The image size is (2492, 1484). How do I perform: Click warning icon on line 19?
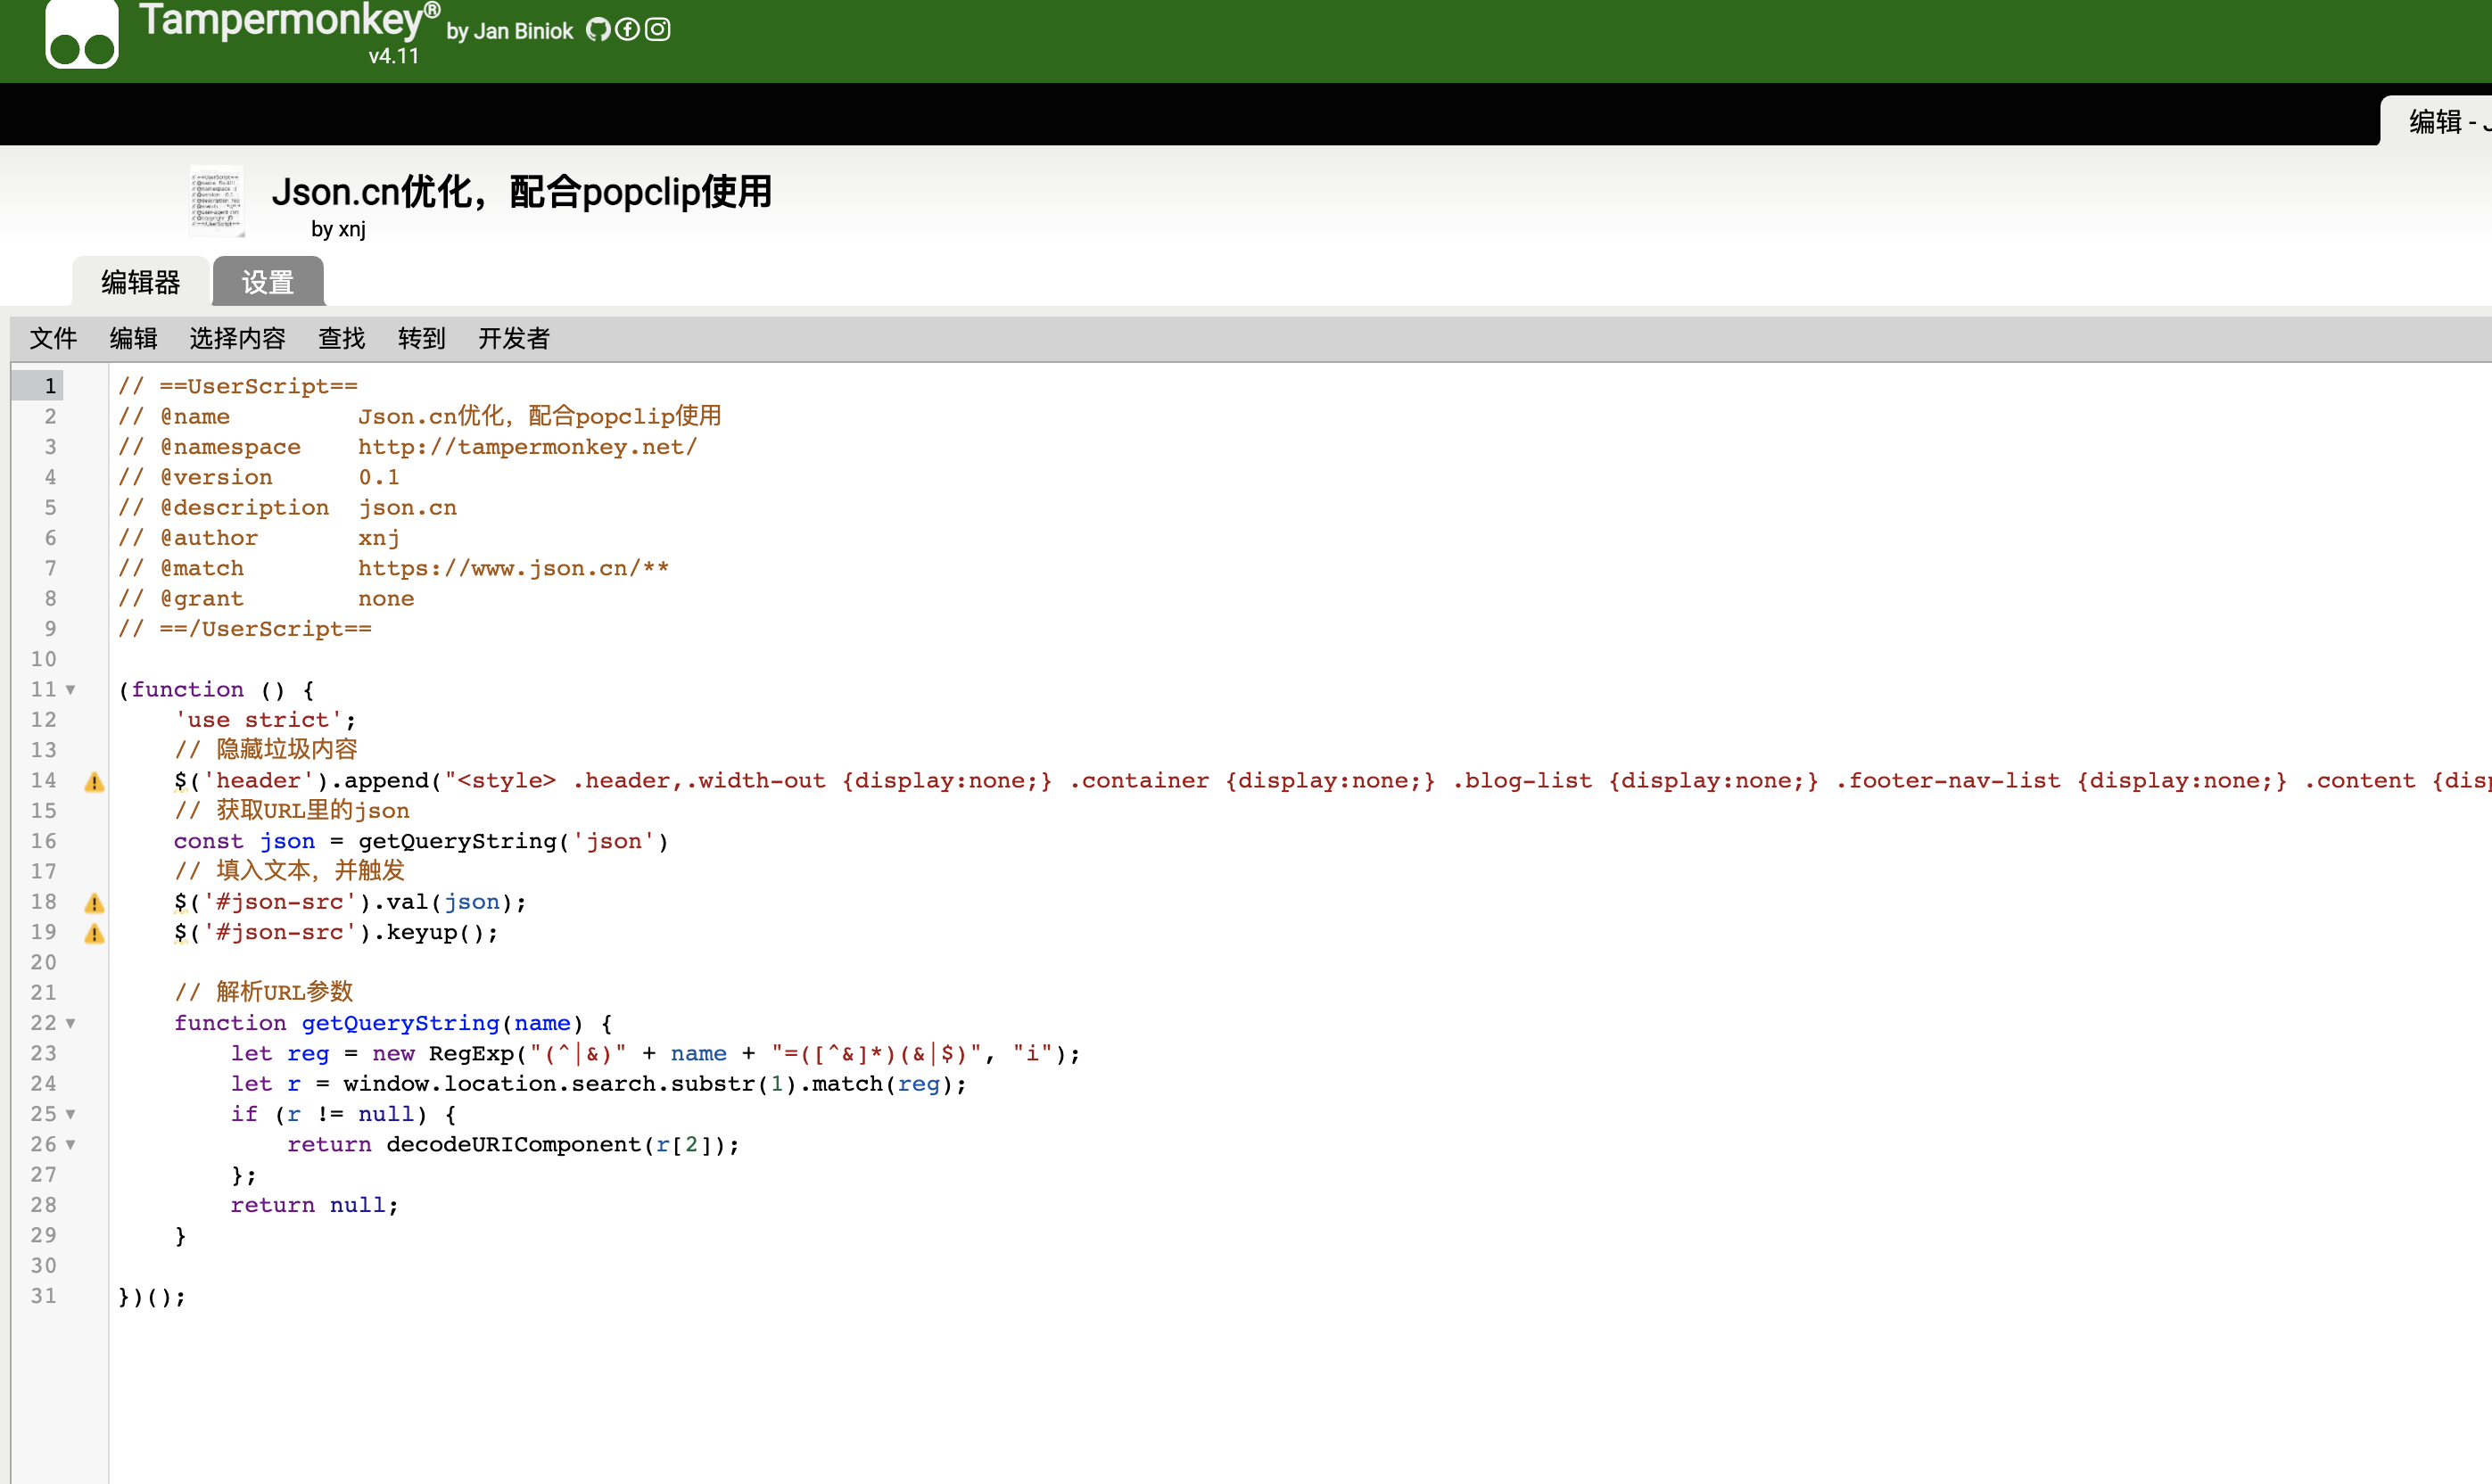[94, 934]
